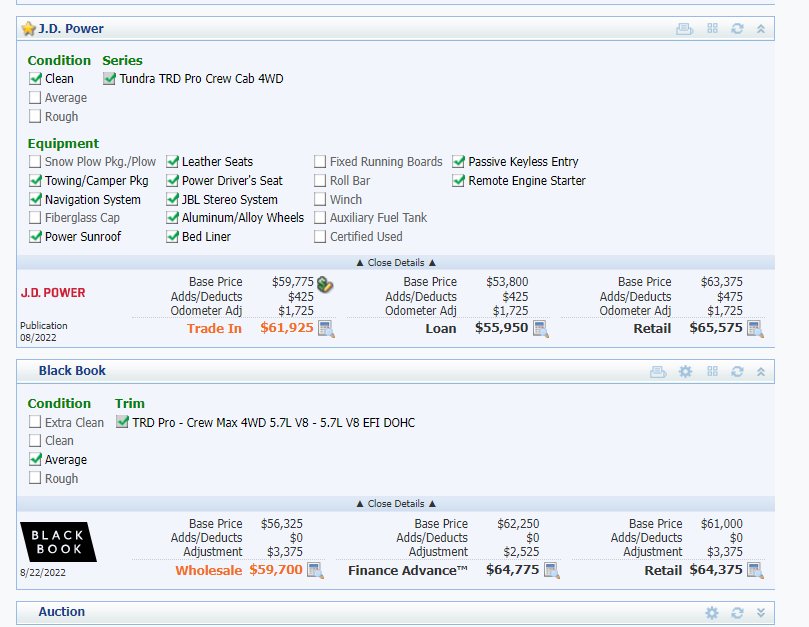The width and height of the screenshot is (809, 627).
Task: Enable Fixed Running Boards equipment
Action: pyautogui.click(x=320, y=162)
